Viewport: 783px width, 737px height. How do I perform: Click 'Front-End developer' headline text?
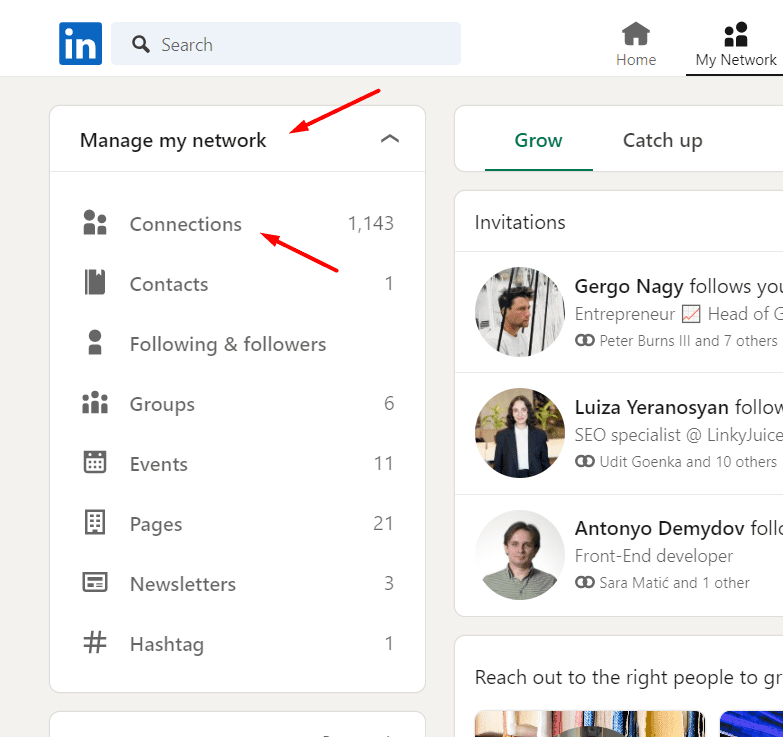coord(654,556)
